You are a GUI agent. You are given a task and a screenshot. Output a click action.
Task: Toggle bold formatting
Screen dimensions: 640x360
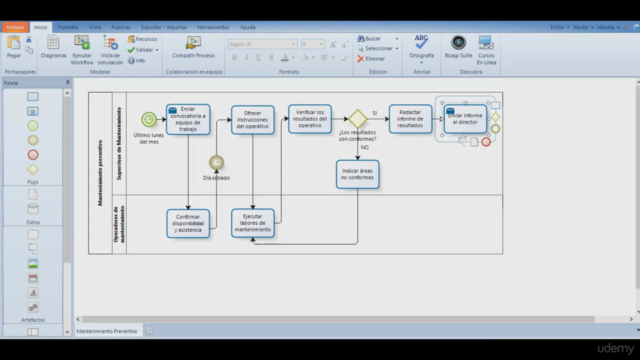[234, 58]
